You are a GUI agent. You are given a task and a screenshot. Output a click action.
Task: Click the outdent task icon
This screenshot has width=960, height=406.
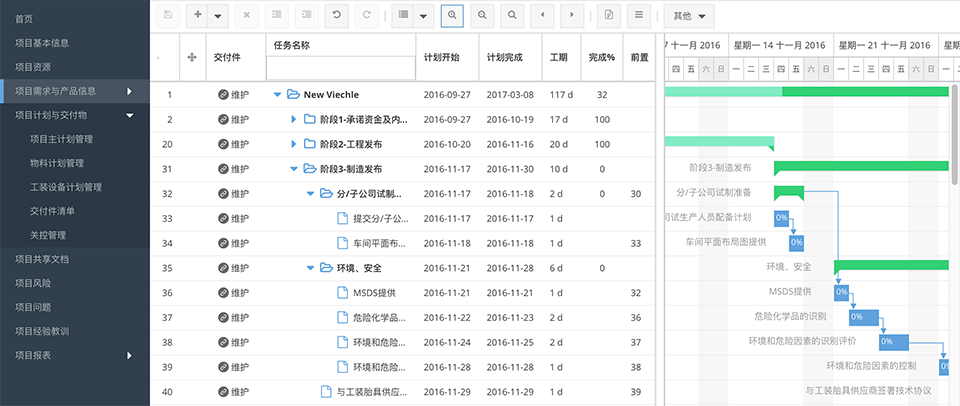277,15
